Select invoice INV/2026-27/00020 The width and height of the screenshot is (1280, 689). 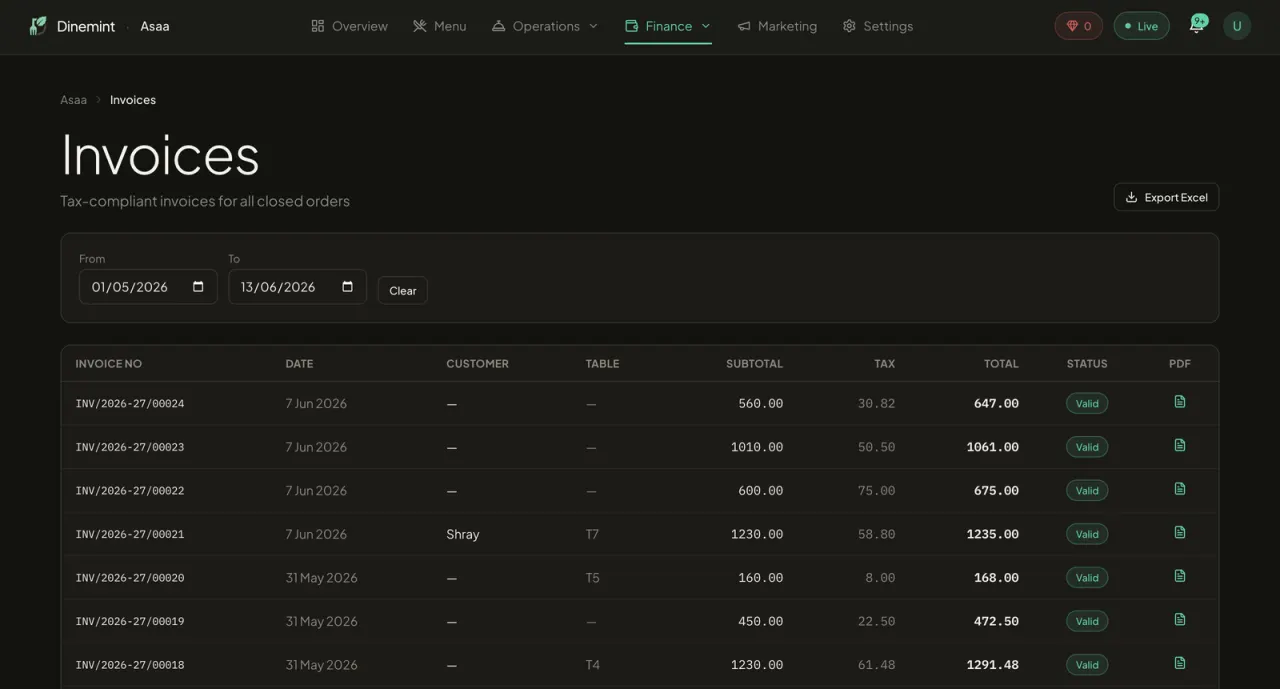coord(130,578)
